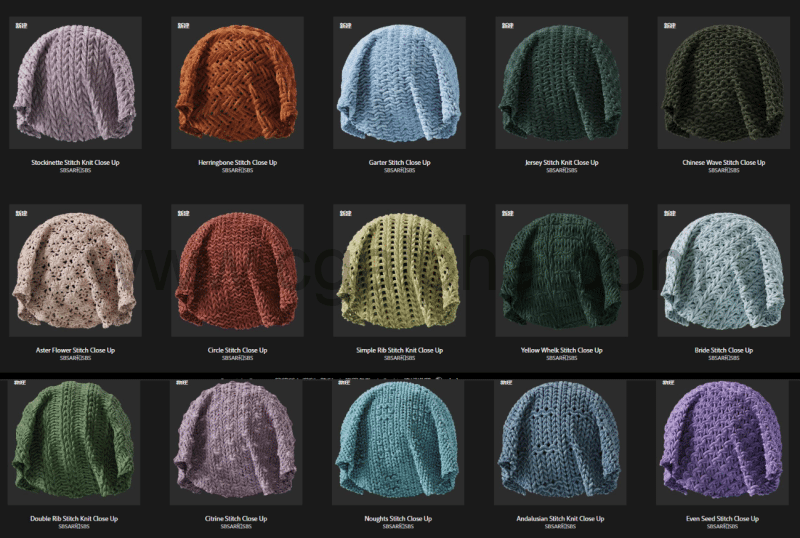Click the corner badge on Herringbone Stitch card
Image resolution: width=800 pixels, height=538 pixels.
point(183,25)
